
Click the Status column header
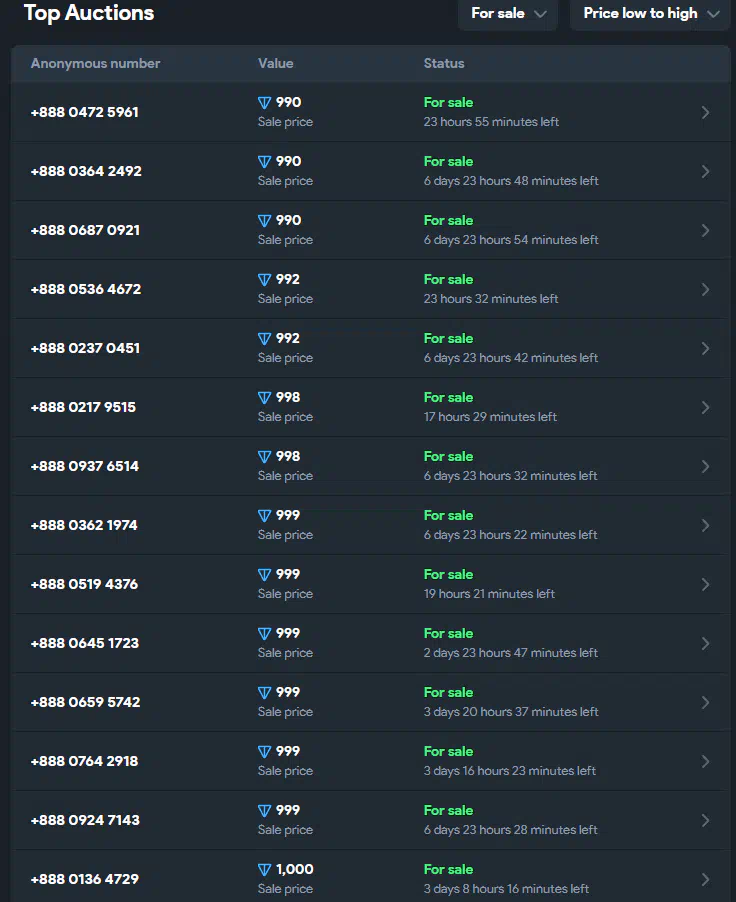[x=444, y=63]
